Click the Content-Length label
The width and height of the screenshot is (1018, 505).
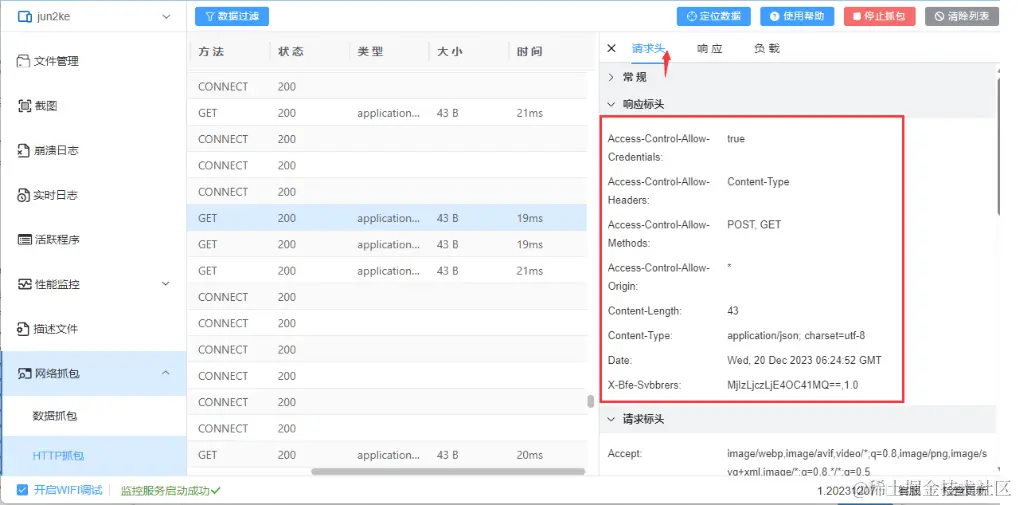pos(645,311)
